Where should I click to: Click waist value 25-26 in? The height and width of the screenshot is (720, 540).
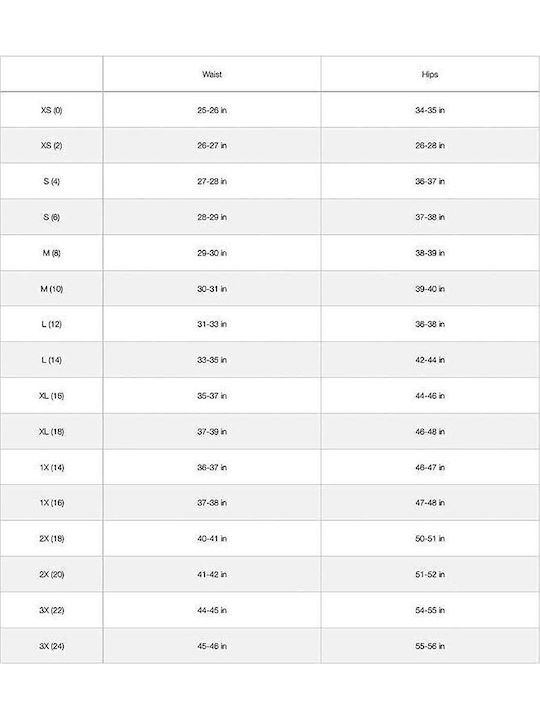click(x=212, y=110)
